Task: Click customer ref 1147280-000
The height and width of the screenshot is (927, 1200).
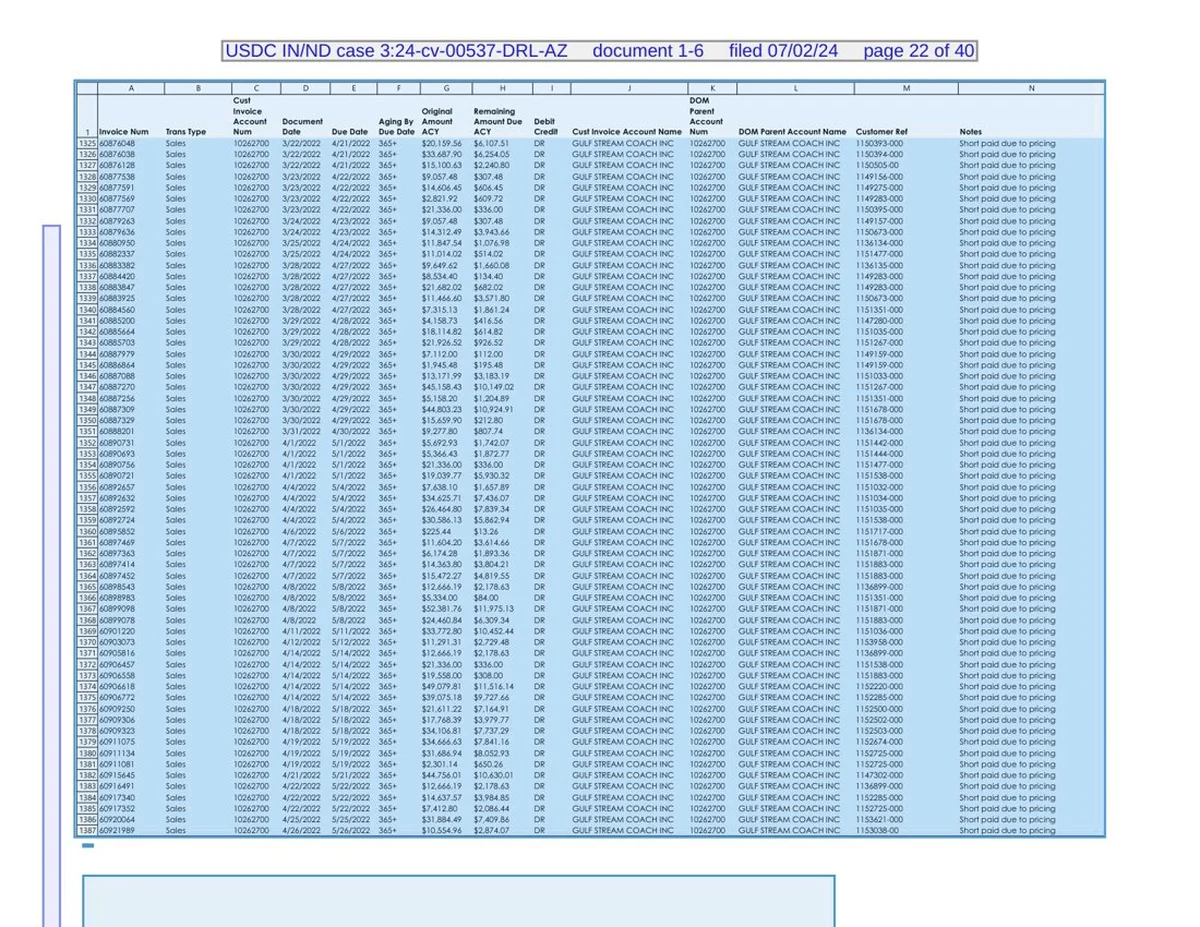Action: tap(879, 320)
